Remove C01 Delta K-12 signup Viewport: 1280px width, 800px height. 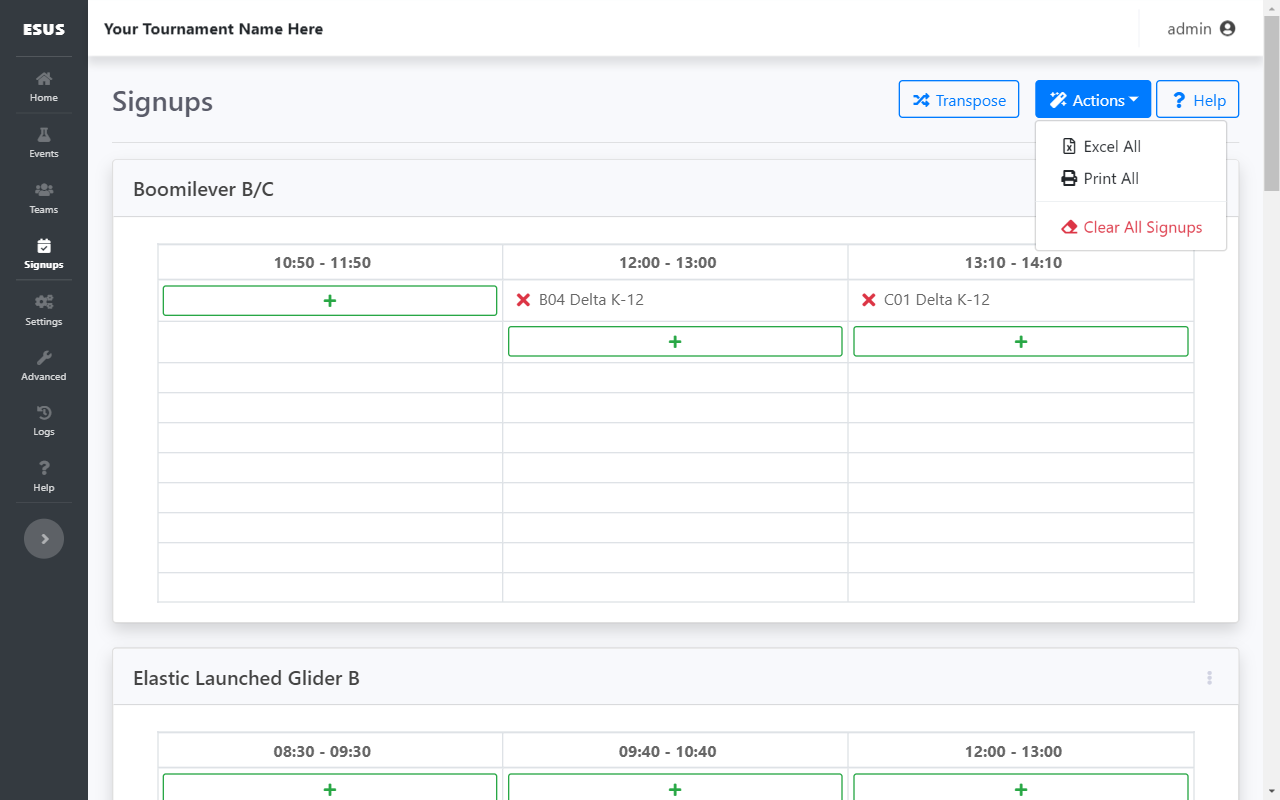[x=868, y=300]
